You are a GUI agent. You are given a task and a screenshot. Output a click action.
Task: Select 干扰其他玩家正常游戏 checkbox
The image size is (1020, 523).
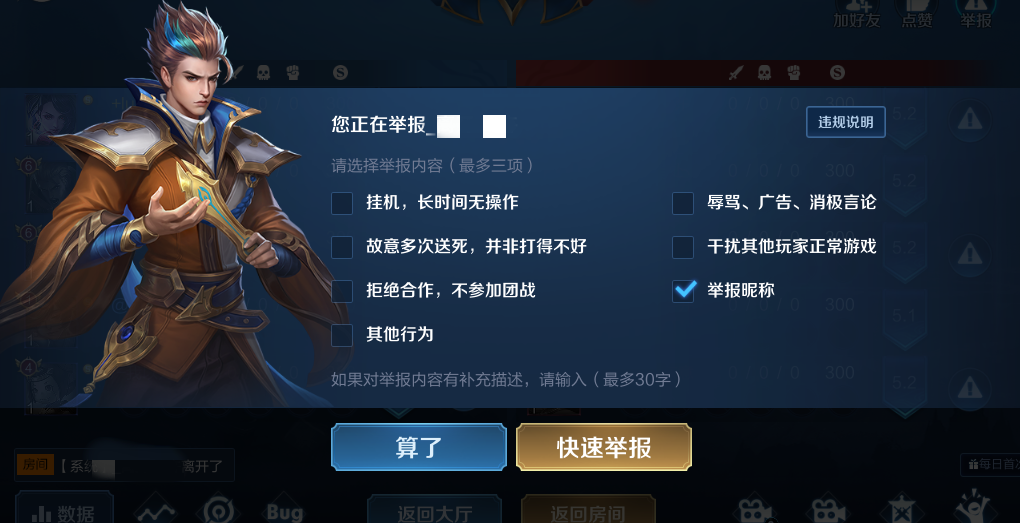683,247
